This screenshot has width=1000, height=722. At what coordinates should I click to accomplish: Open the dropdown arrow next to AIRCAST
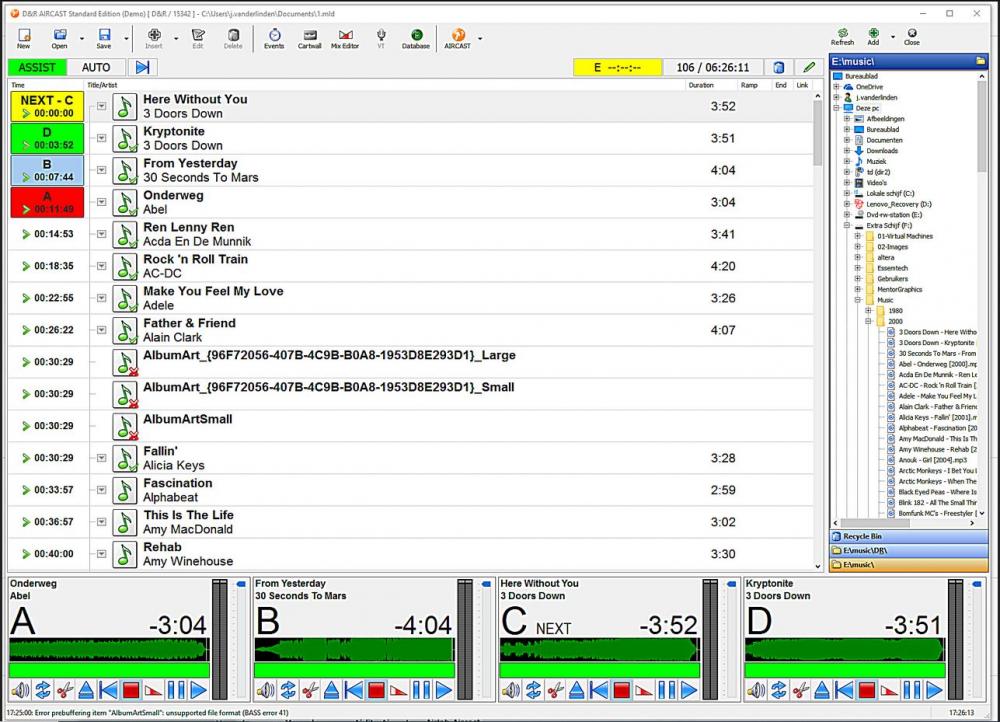tap(480, 39)
